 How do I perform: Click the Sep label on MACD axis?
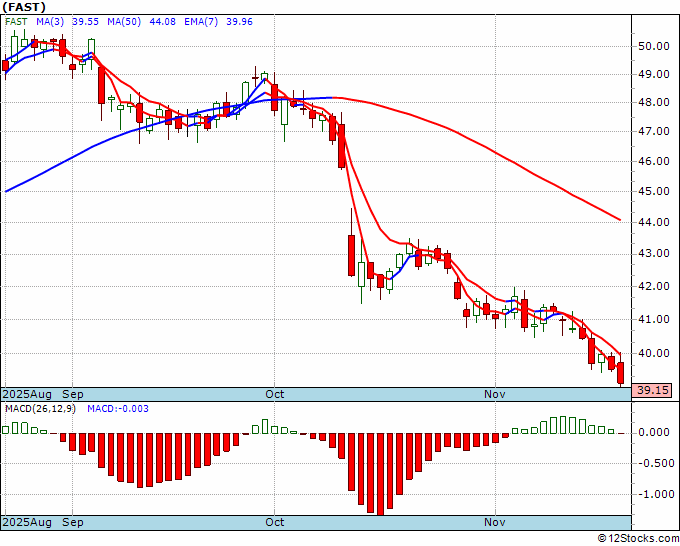pyautogui.click(x=72, y=522)
